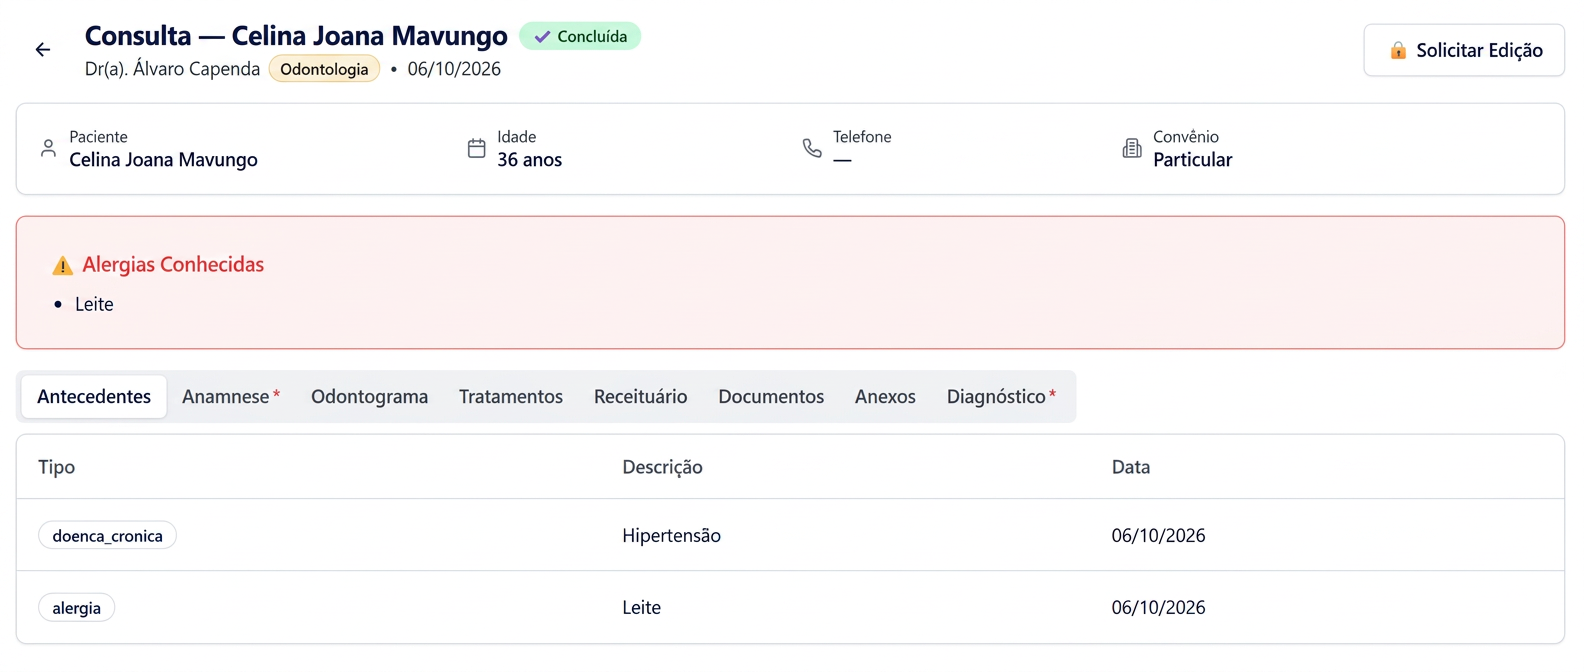This screenshot has width=1584, height=672.
Task: Go to the Anexos tab
Action: point(885,397)
